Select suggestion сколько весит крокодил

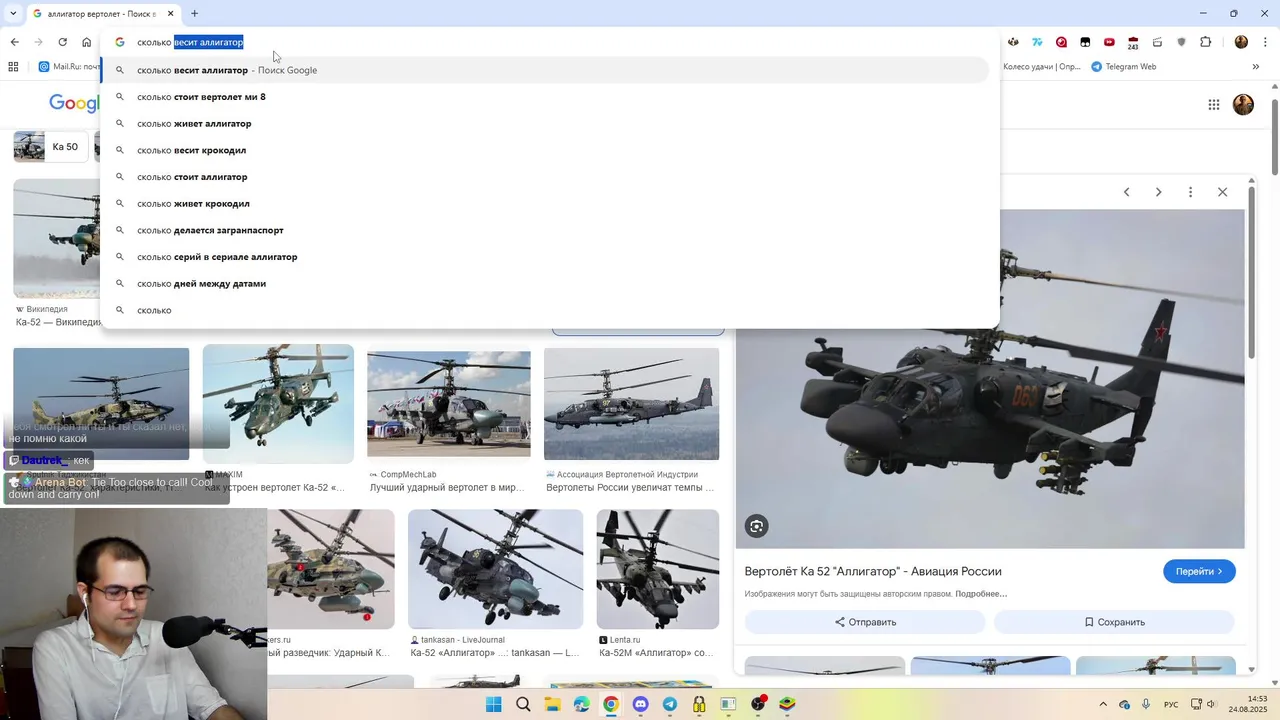tap(544, 150)
